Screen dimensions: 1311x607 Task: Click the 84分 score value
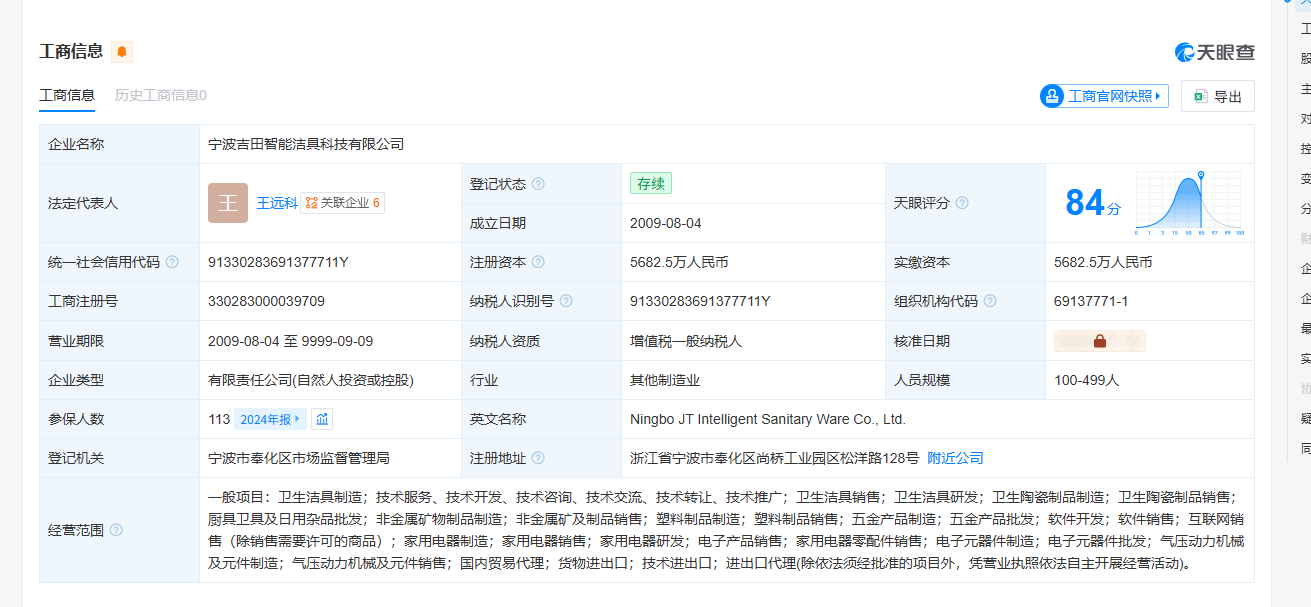1093,203
